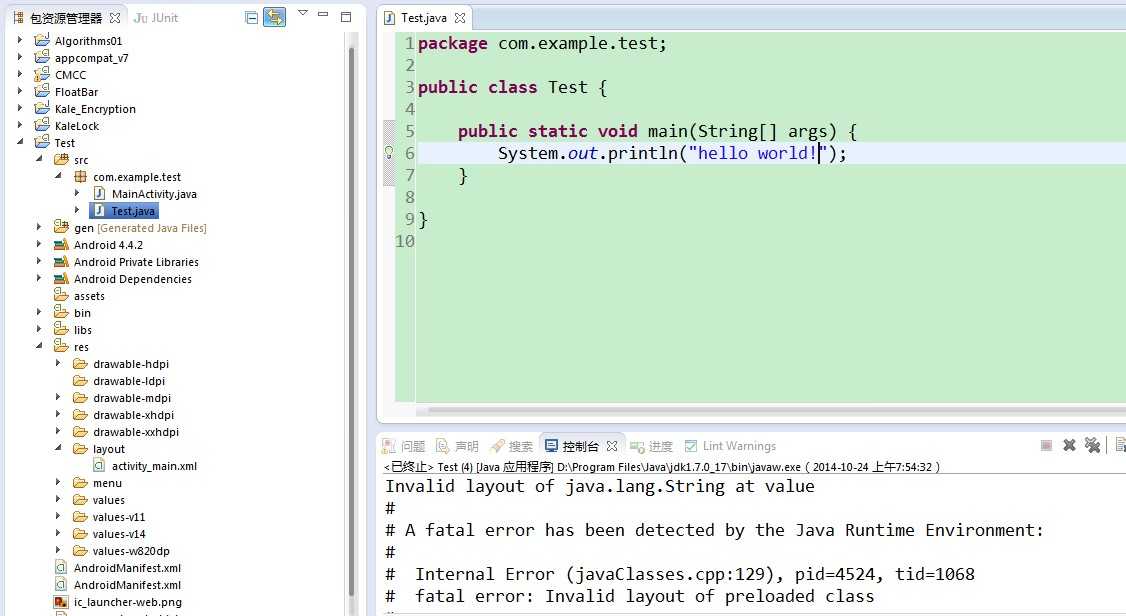Select the menu folder
The image size is (1126, 616).
(98, 482)
